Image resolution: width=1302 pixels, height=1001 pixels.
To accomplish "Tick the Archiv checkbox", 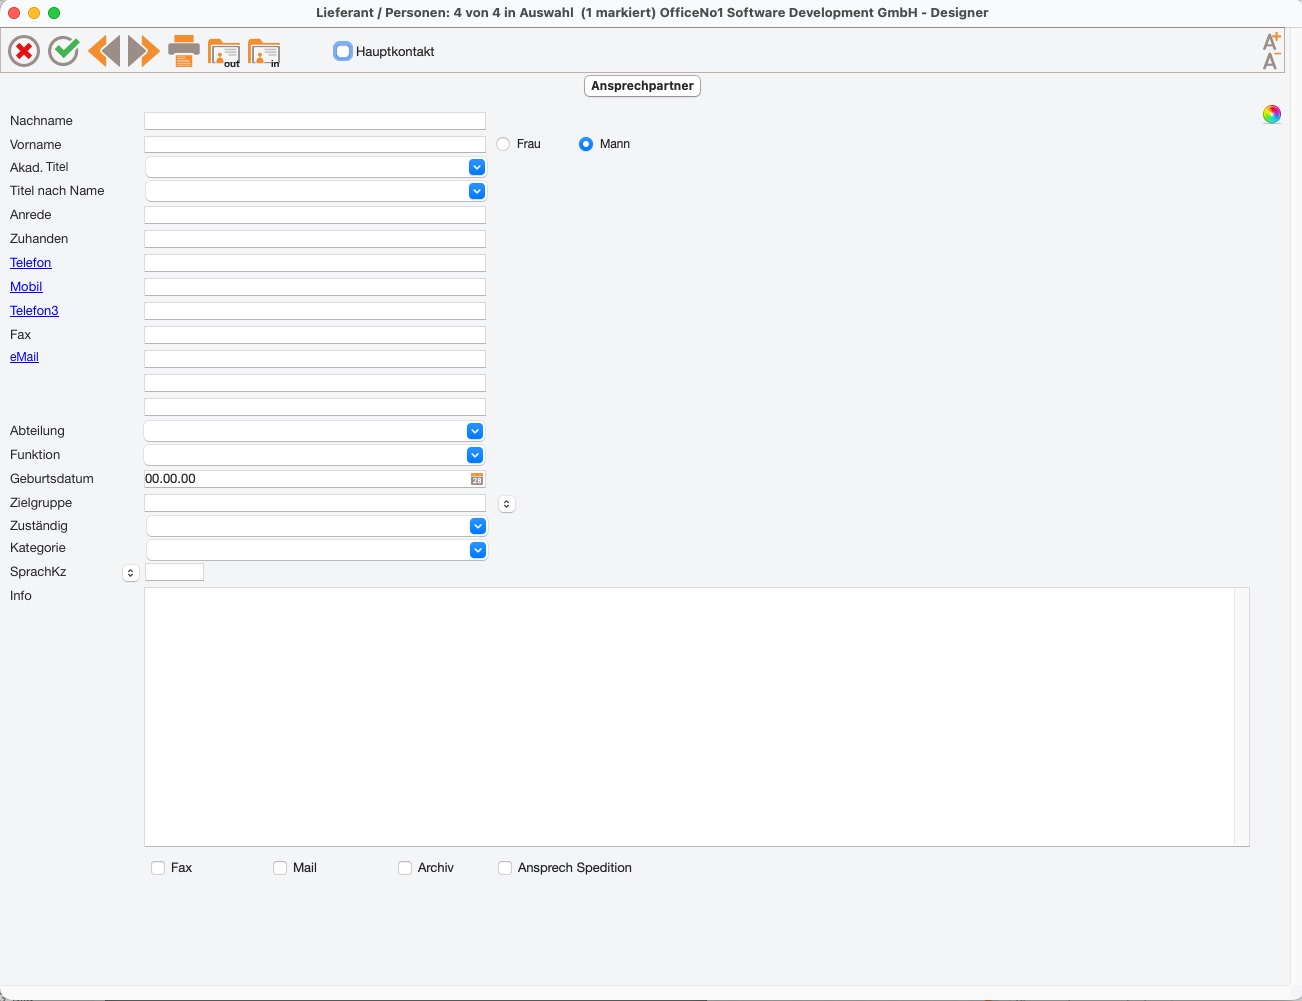I will click(x=405, y=868).
